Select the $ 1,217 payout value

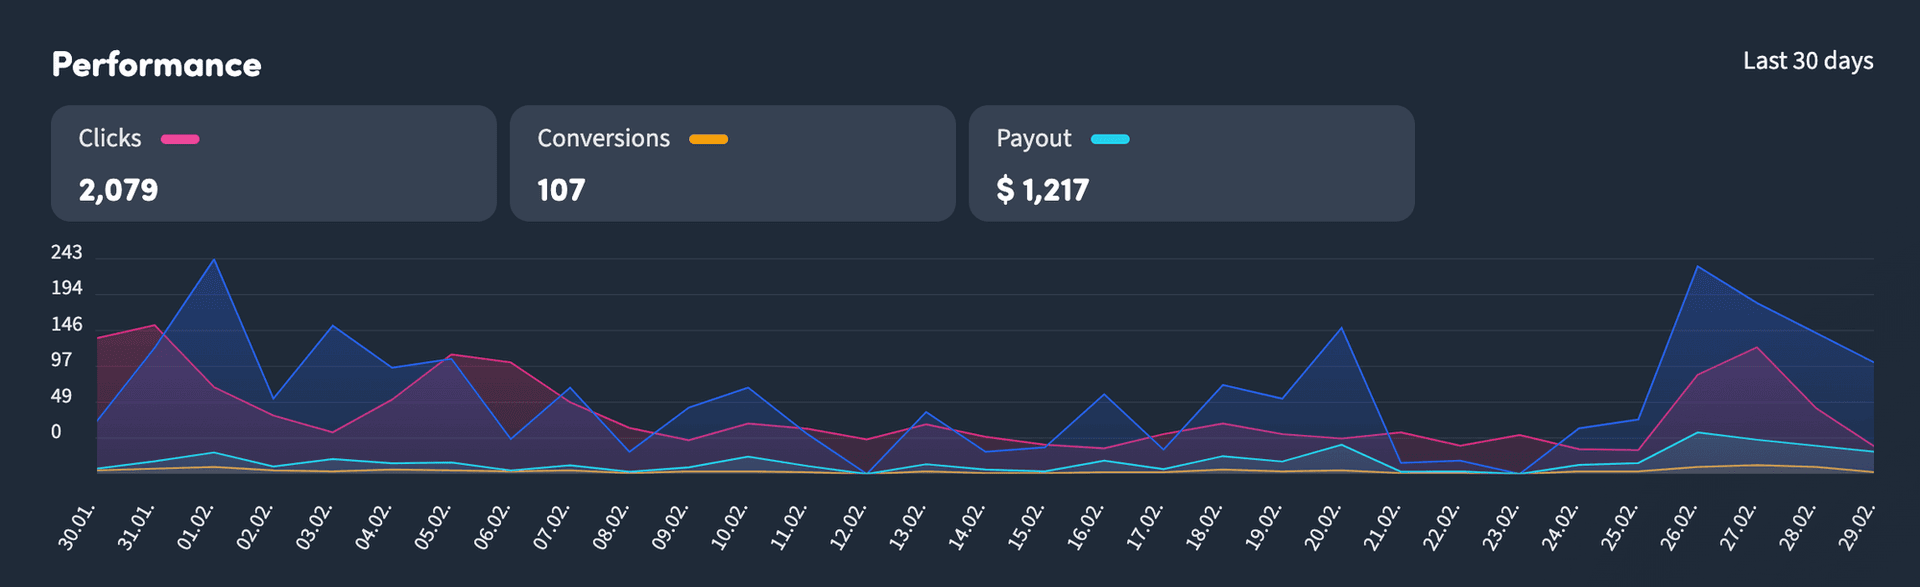[x=1042, y=190]
